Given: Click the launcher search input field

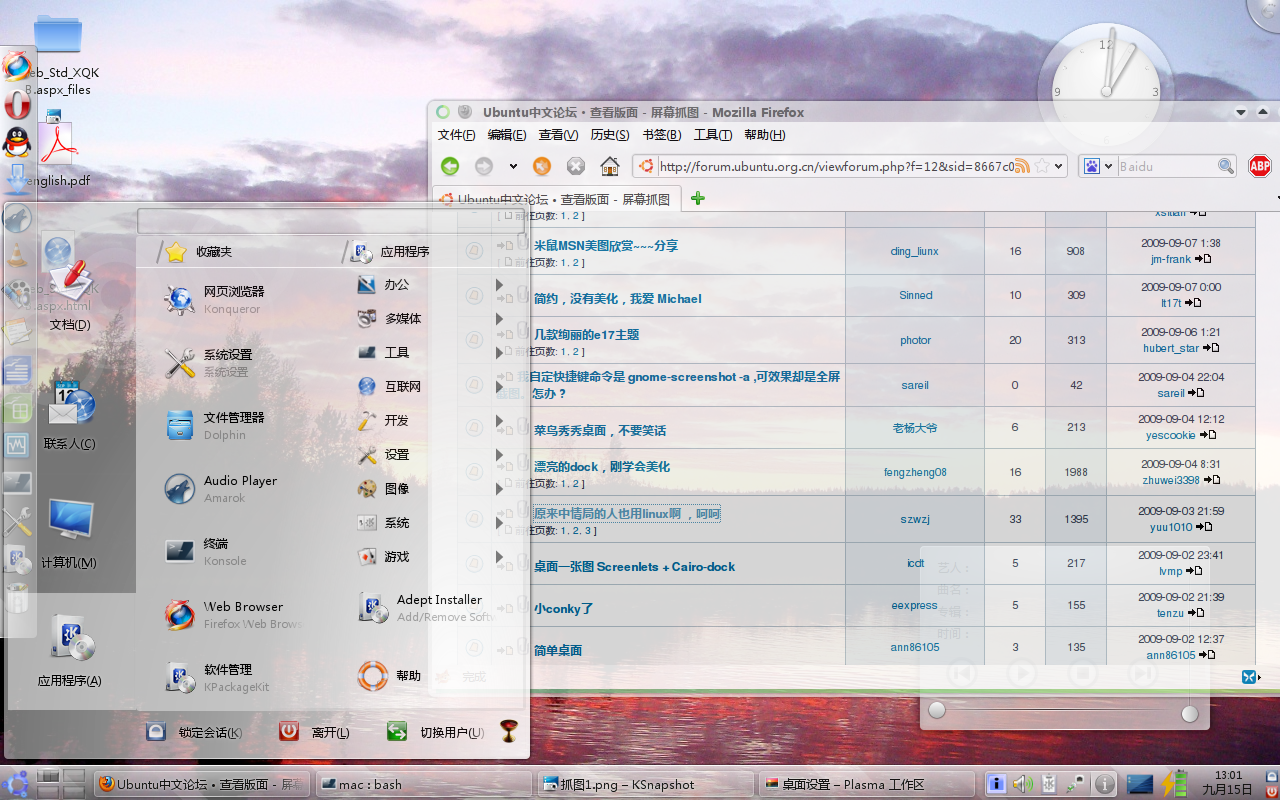Looking at the screenshot, I should tap(330, 221).
